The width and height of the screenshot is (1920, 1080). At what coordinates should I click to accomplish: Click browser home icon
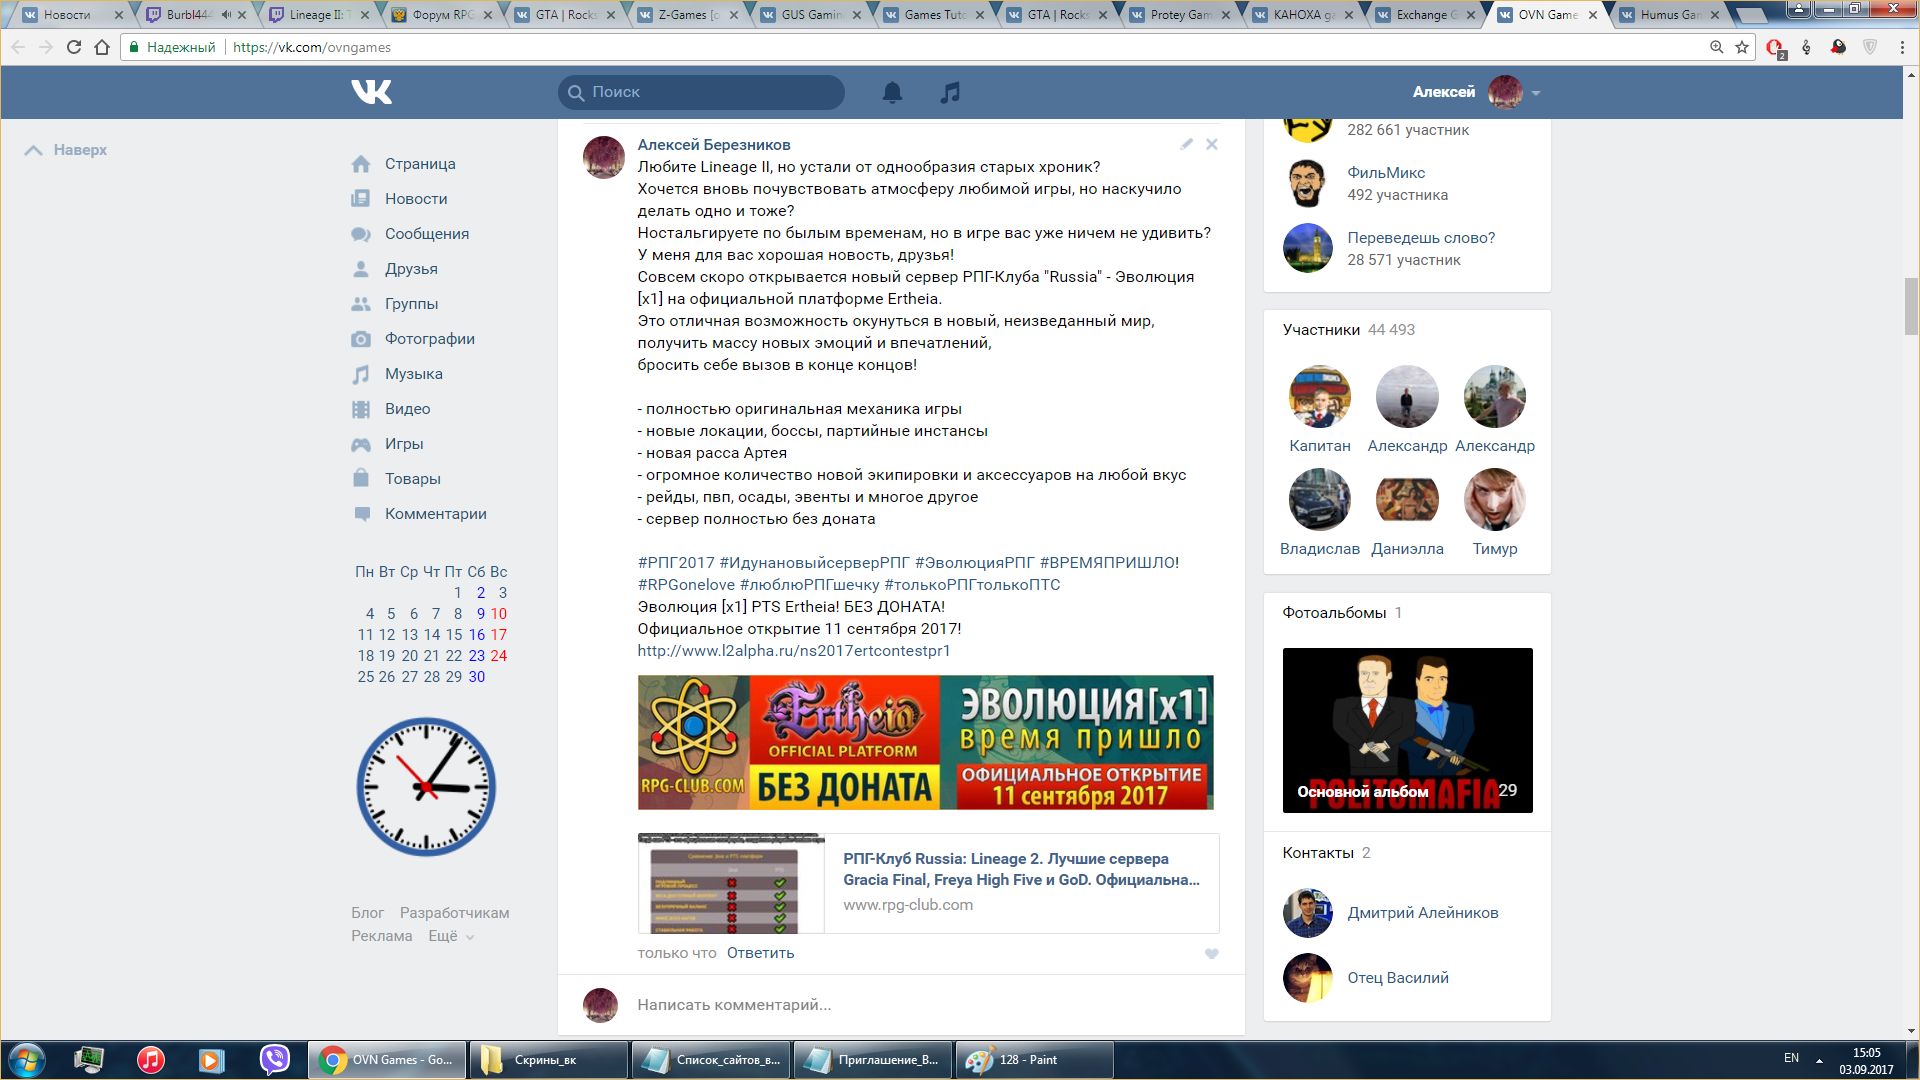tap(101, 47)
